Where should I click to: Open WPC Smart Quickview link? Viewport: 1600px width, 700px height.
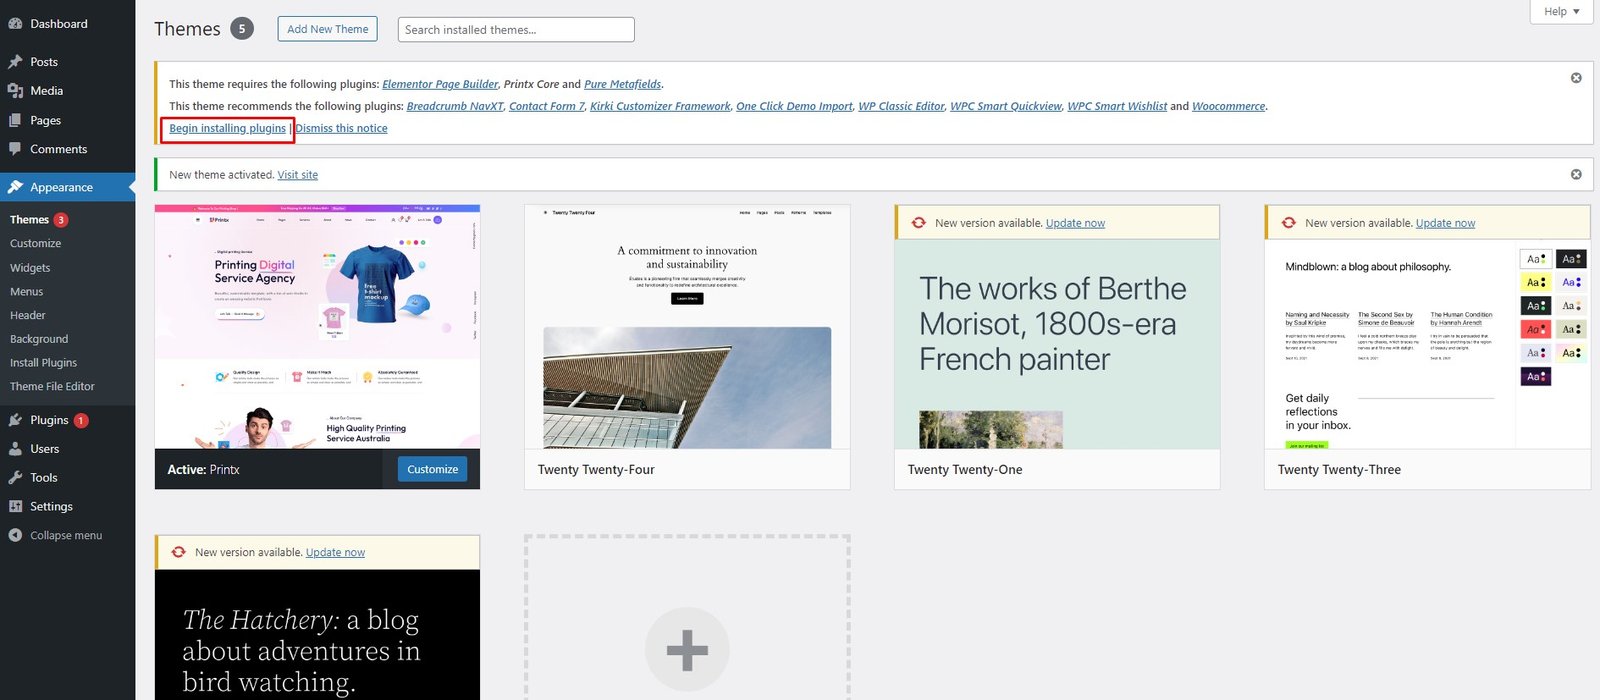pyautogui.click(x=1006, y=106)
